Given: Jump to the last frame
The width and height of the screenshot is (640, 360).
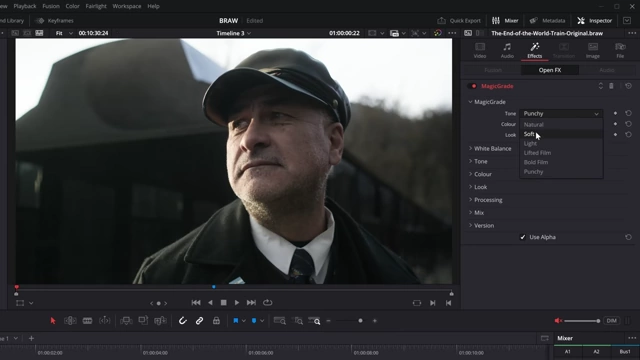Looking at the screenshot, I should tap(251, 303).
